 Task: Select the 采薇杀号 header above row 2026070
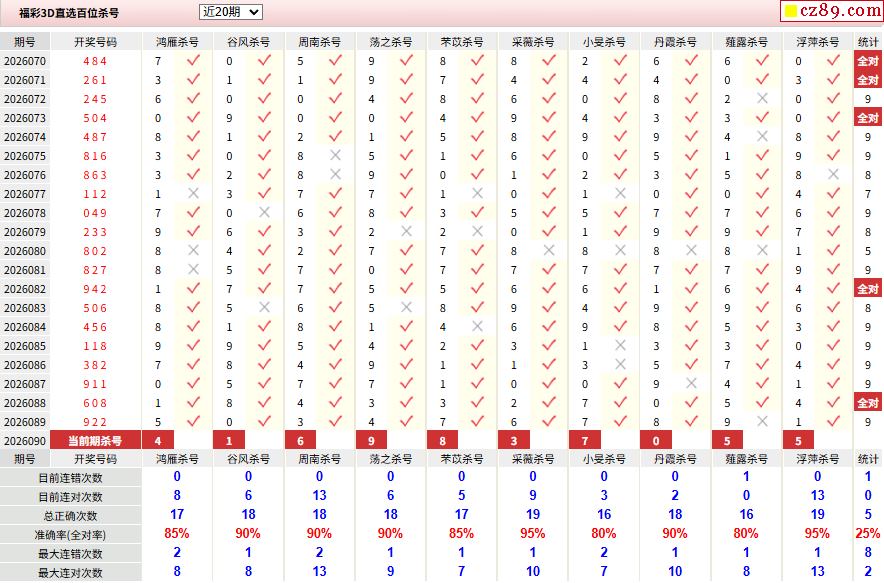pyautogui.click(x=533, y=42)
